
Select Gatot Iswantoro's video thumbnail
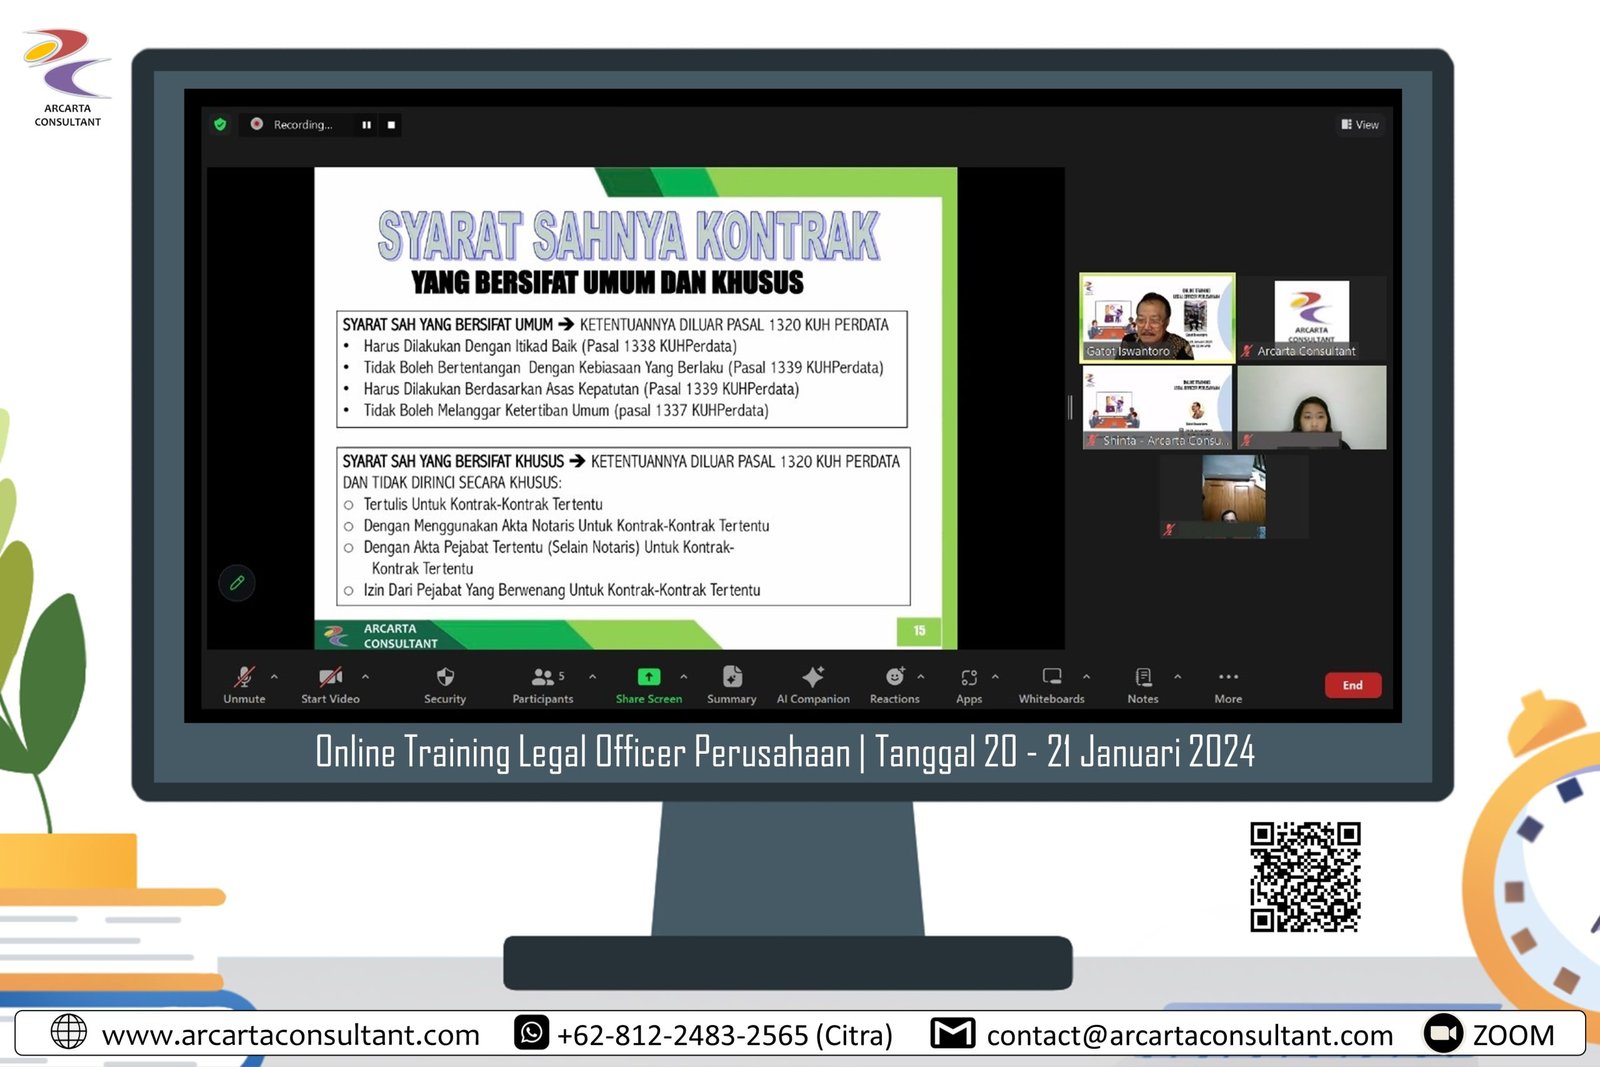[1157, 317]
